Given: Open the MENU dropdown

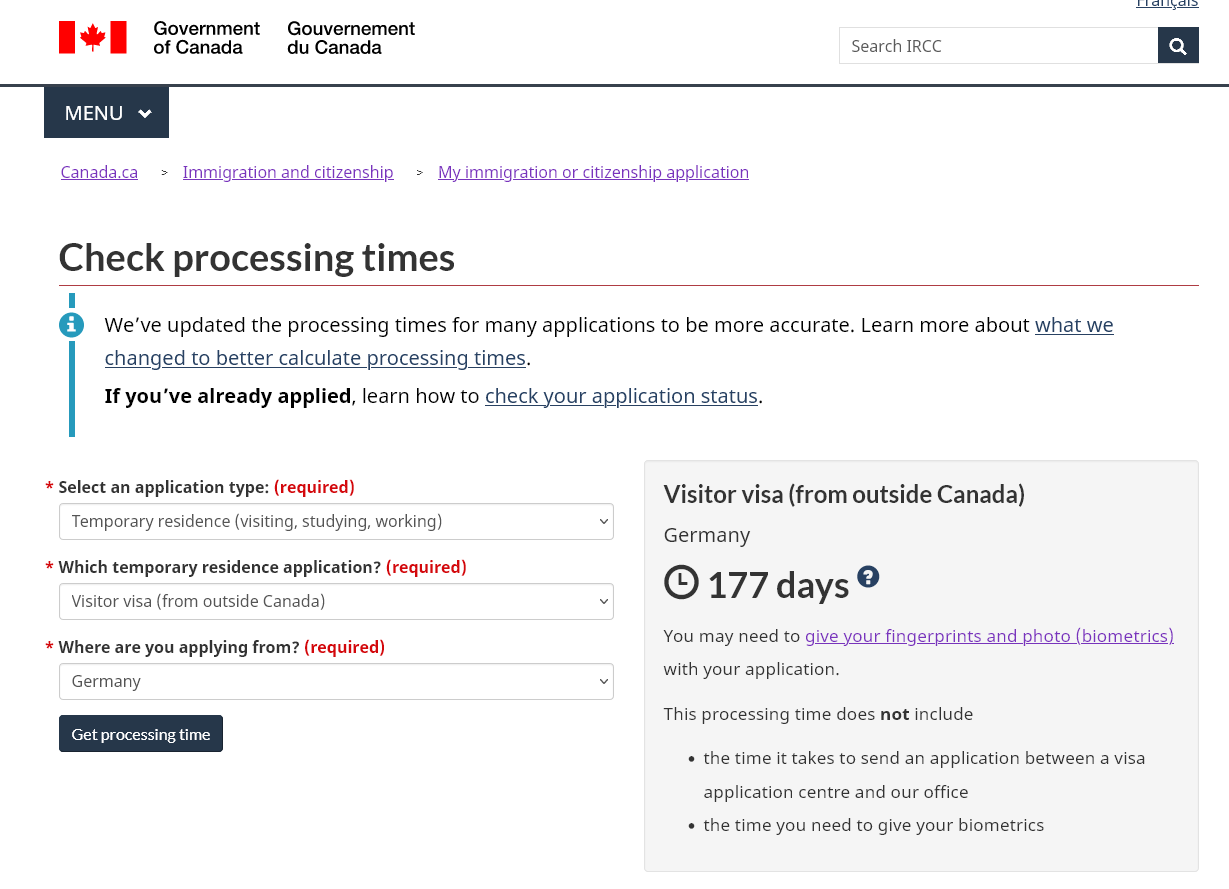Looking at the screenshot, I should pyautogui.click(x=107, y=113).
